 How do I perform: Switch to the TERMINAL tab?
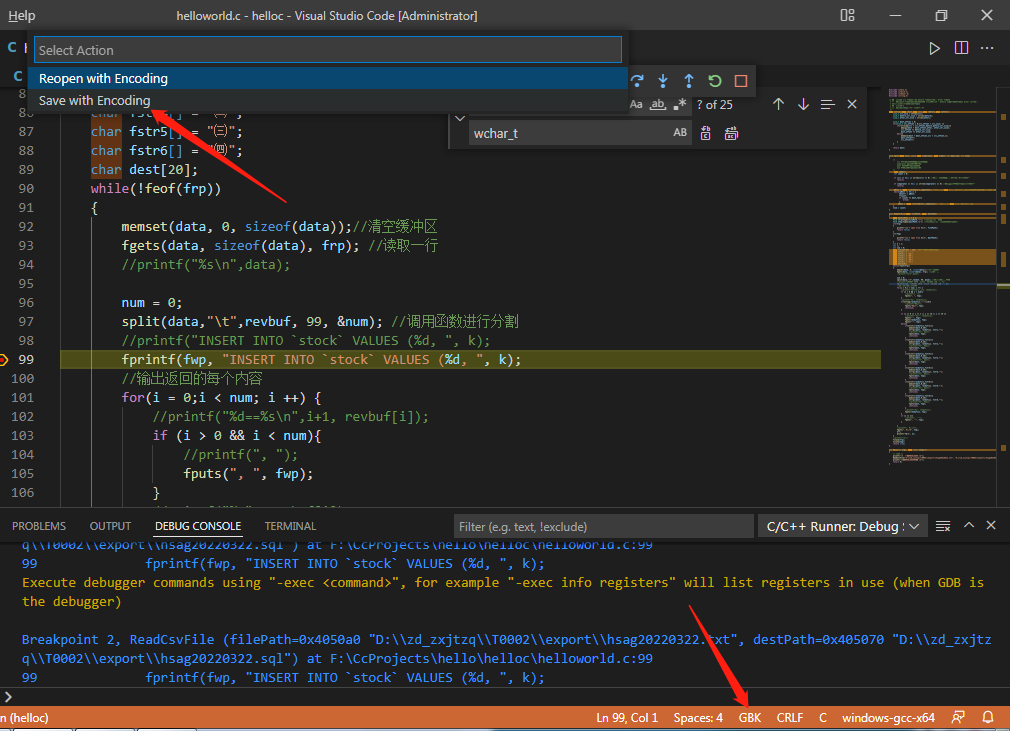click(x=290, y=526)
